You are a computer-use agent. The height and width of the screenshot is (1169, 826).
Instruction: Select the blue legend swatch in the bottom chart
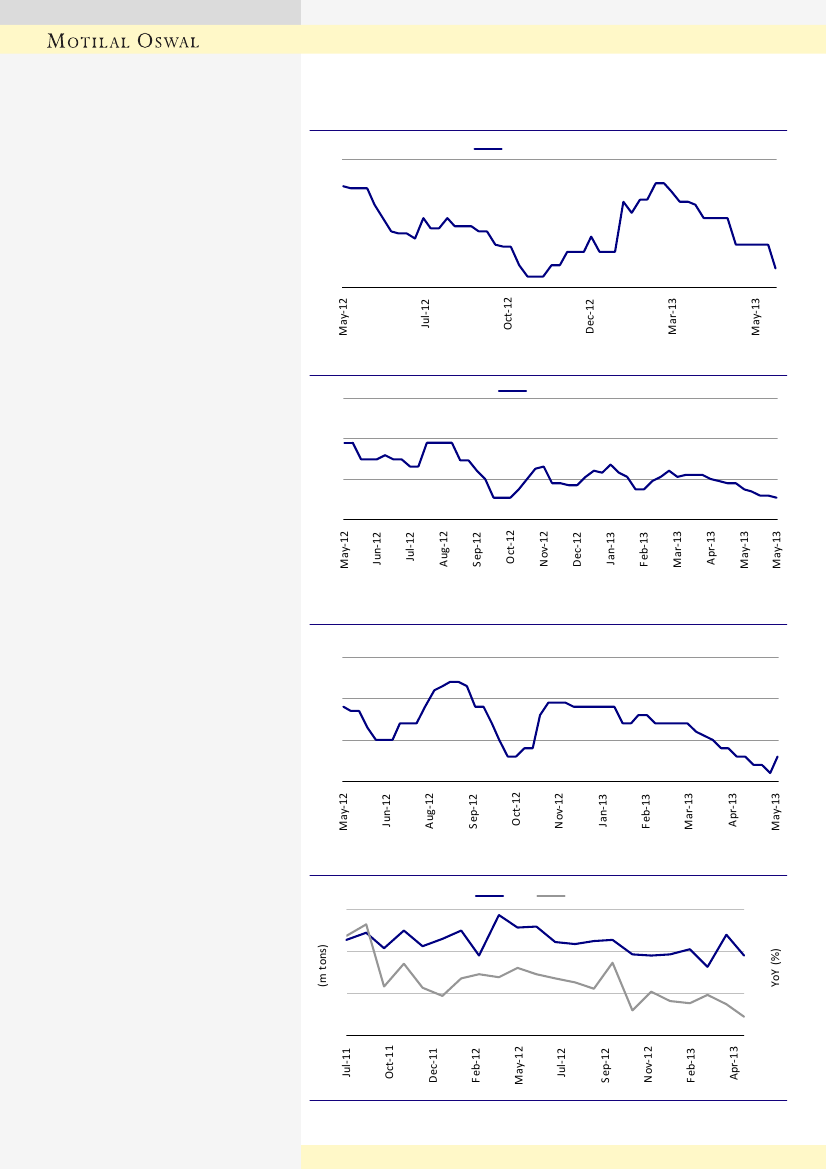point(489,895)
